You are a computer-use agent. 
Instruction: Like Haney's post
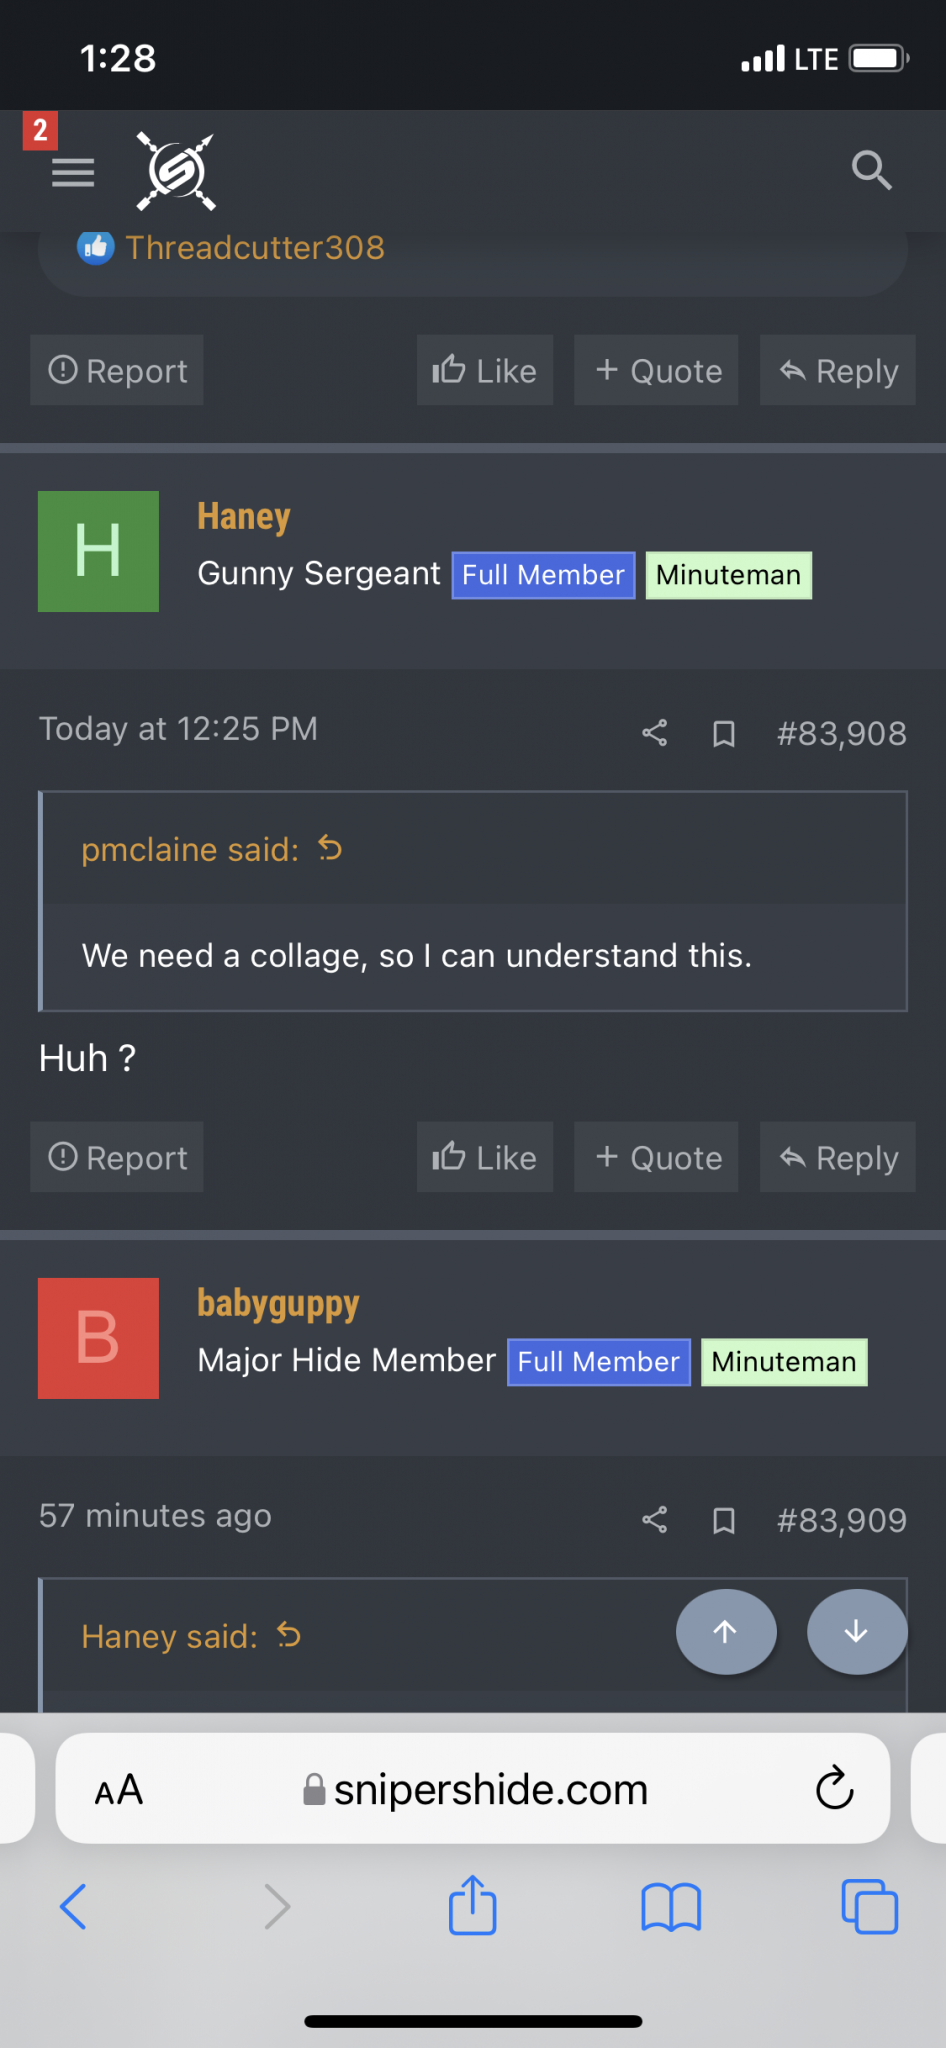[485, 1157]
